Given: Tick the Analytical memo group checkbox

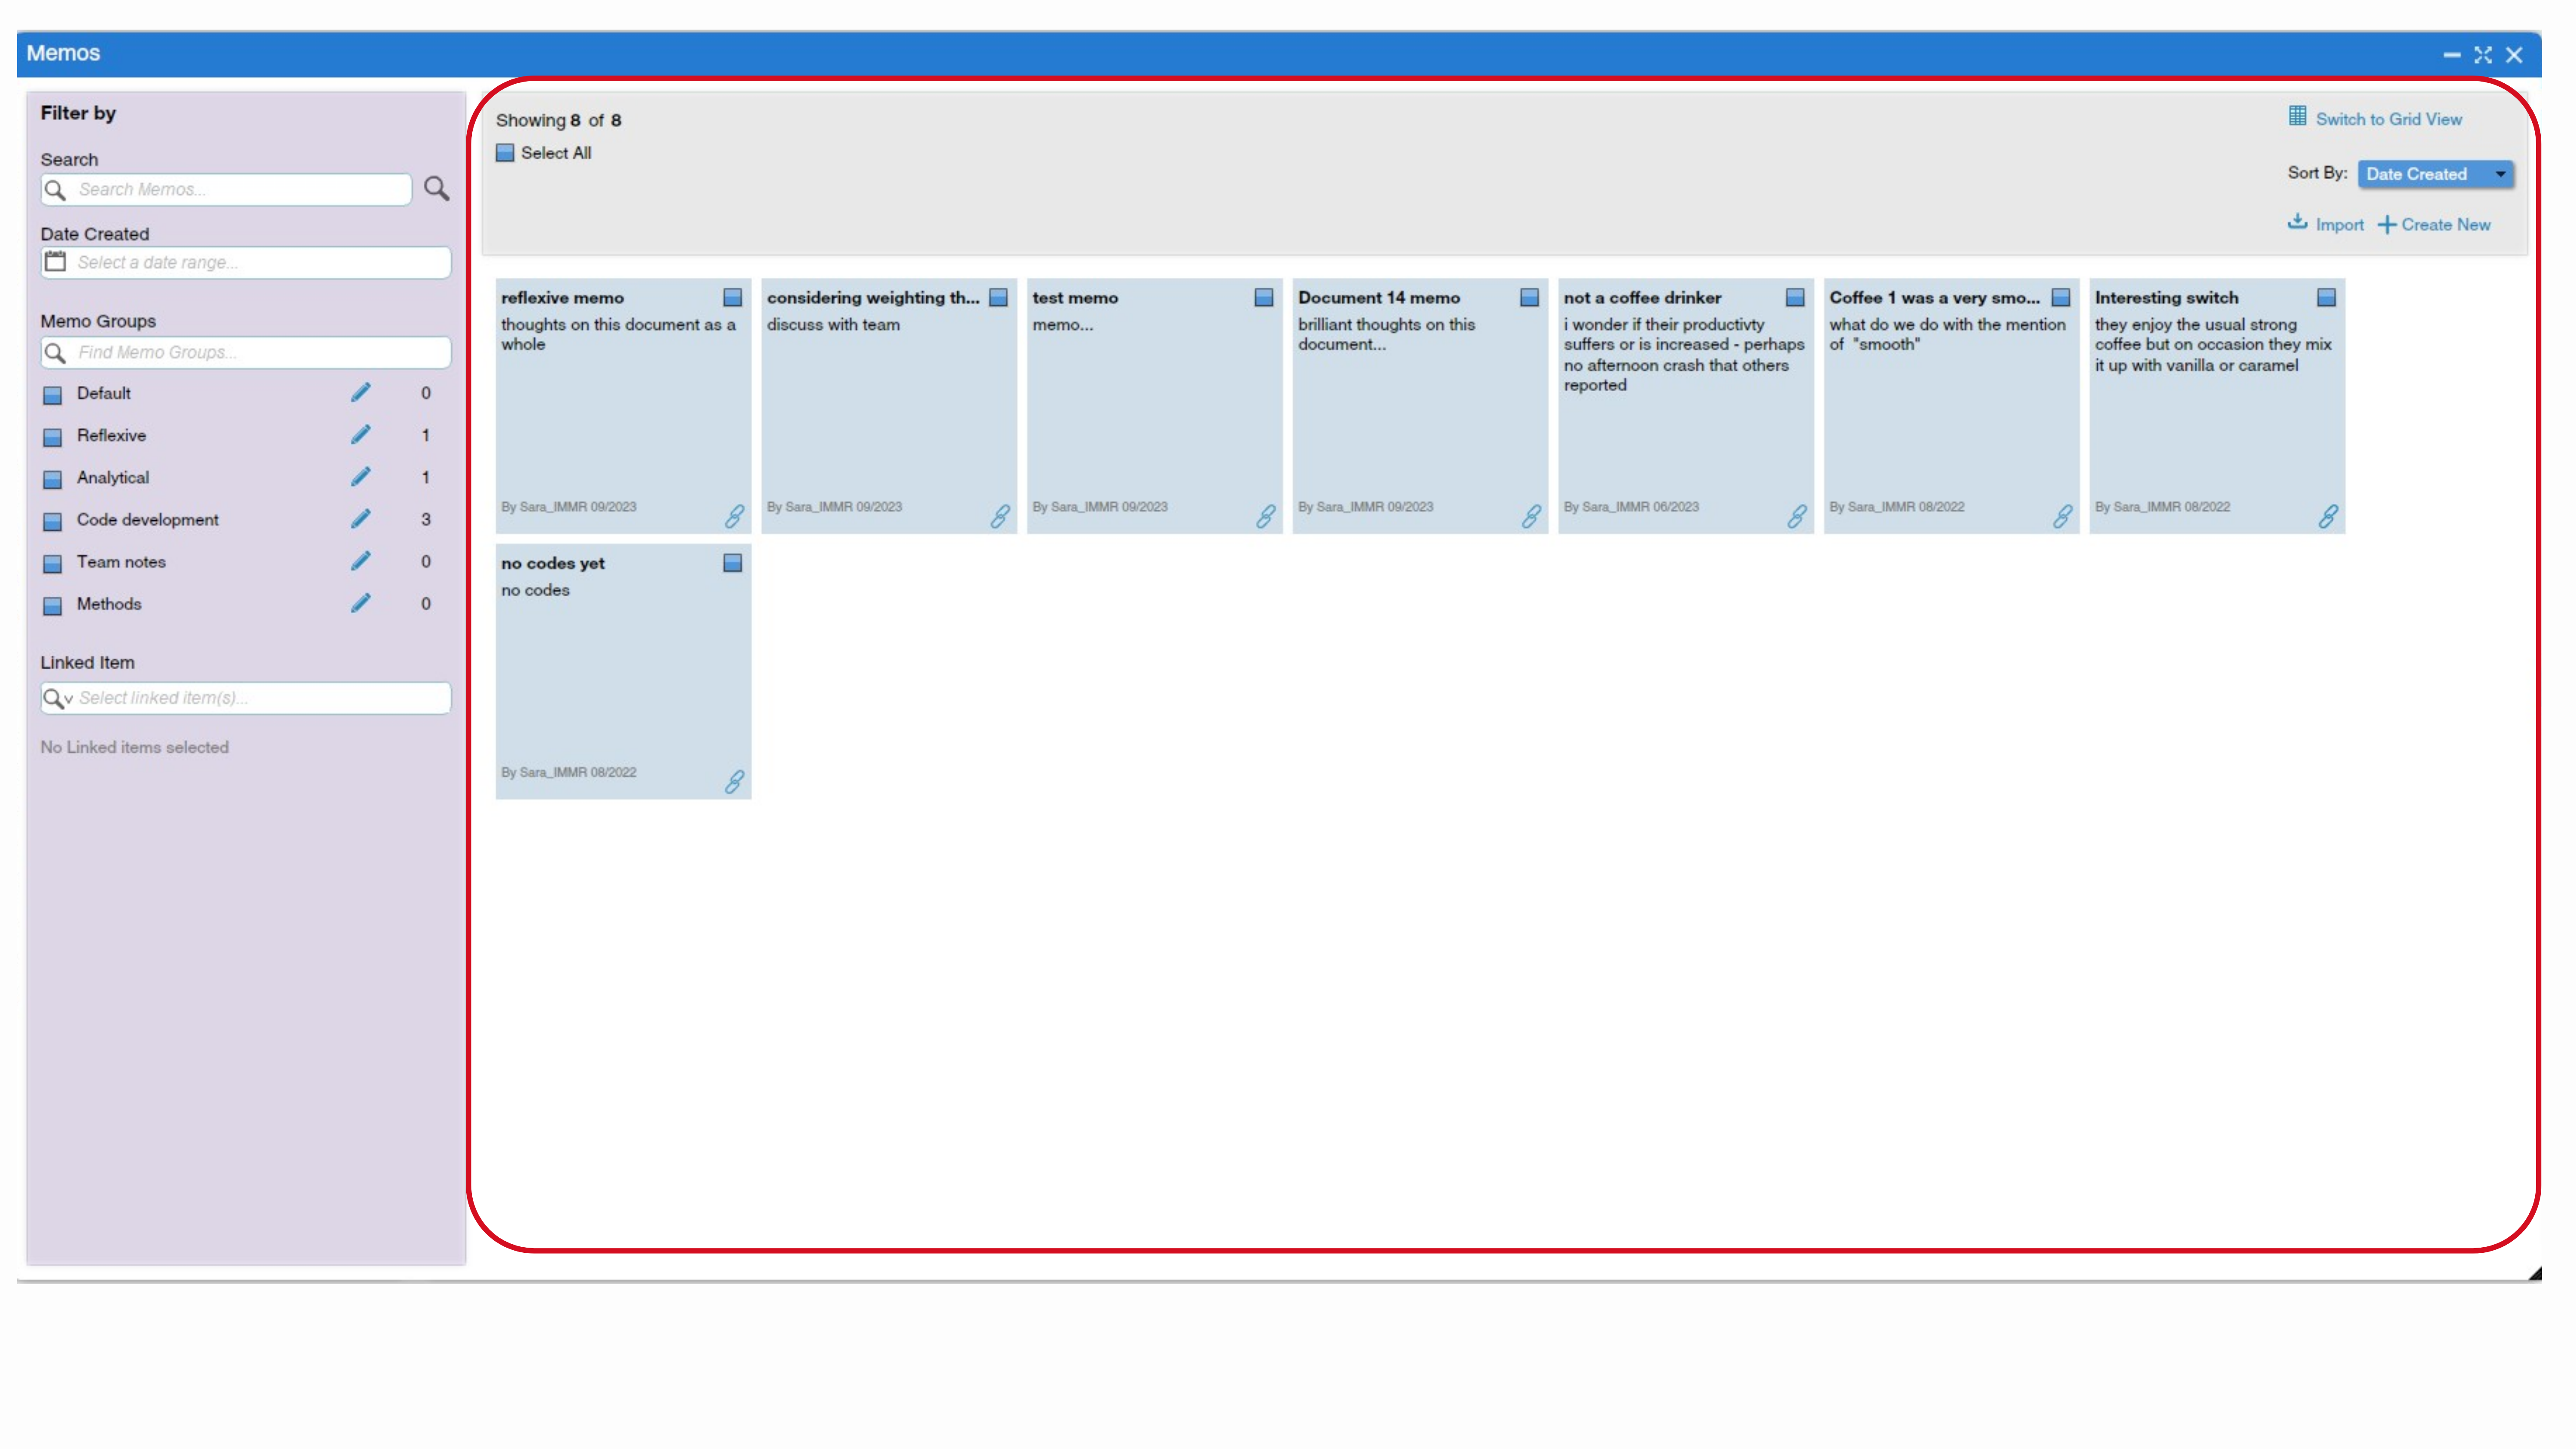Looking at the screenshot, I should pyautogui.click(x=53, y=478).
